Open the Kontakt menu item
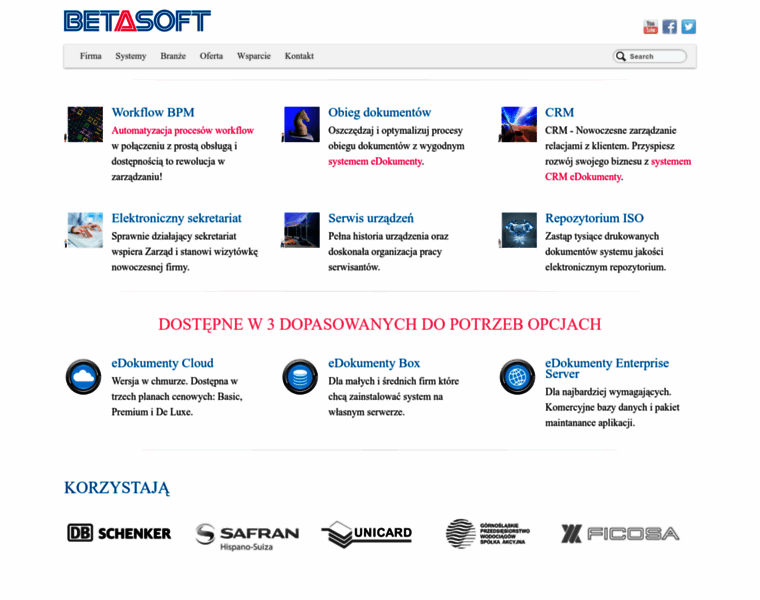 point(299,56)
